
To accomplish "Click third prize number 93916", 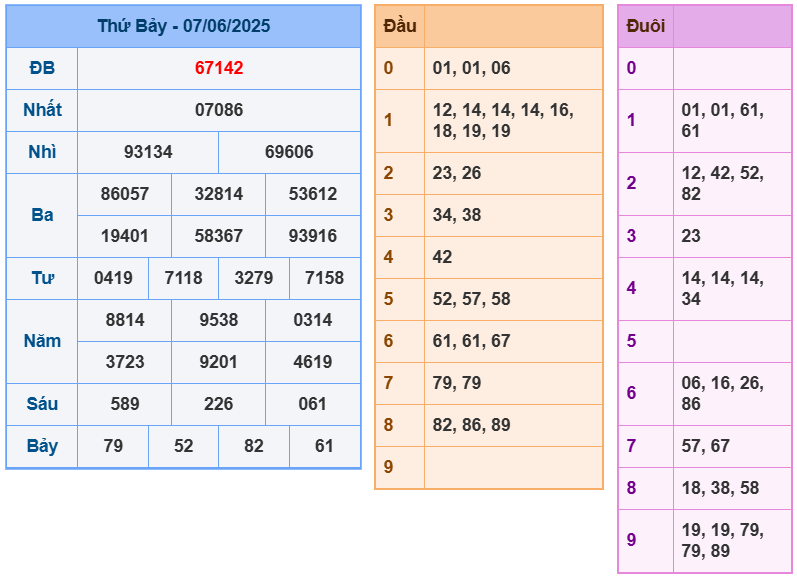I will [x=312, y=236].
